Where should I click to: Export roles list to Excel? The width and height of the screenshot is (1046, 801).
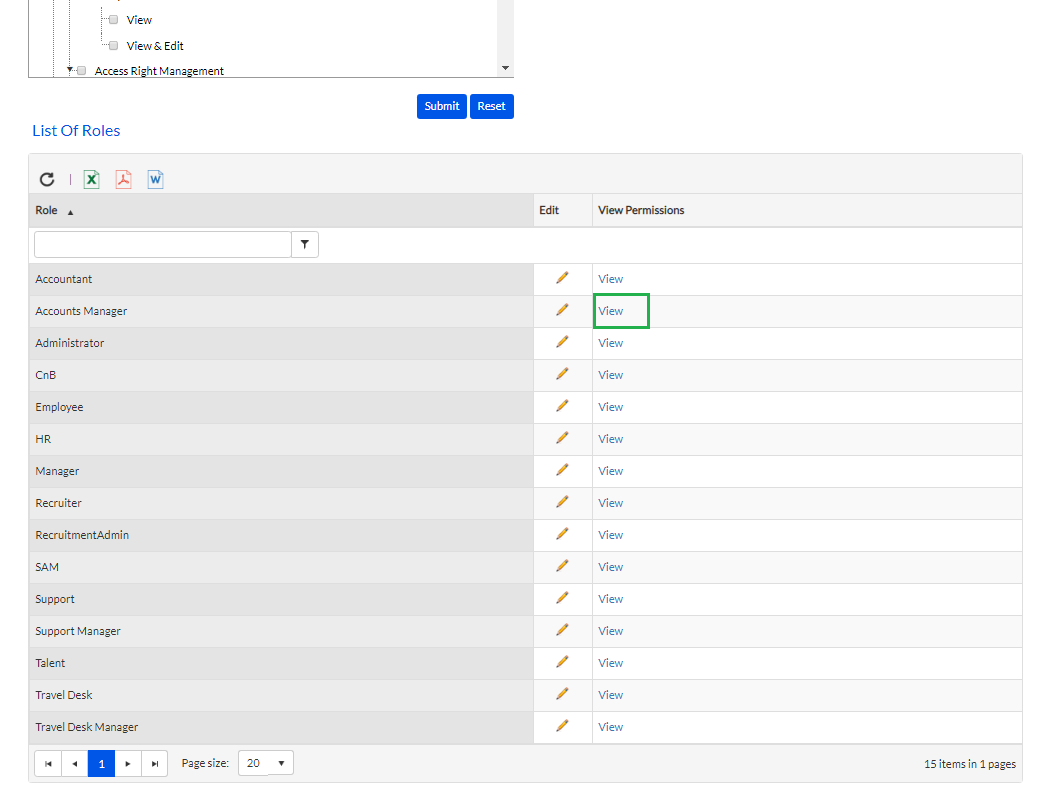(x=91, y=180)
